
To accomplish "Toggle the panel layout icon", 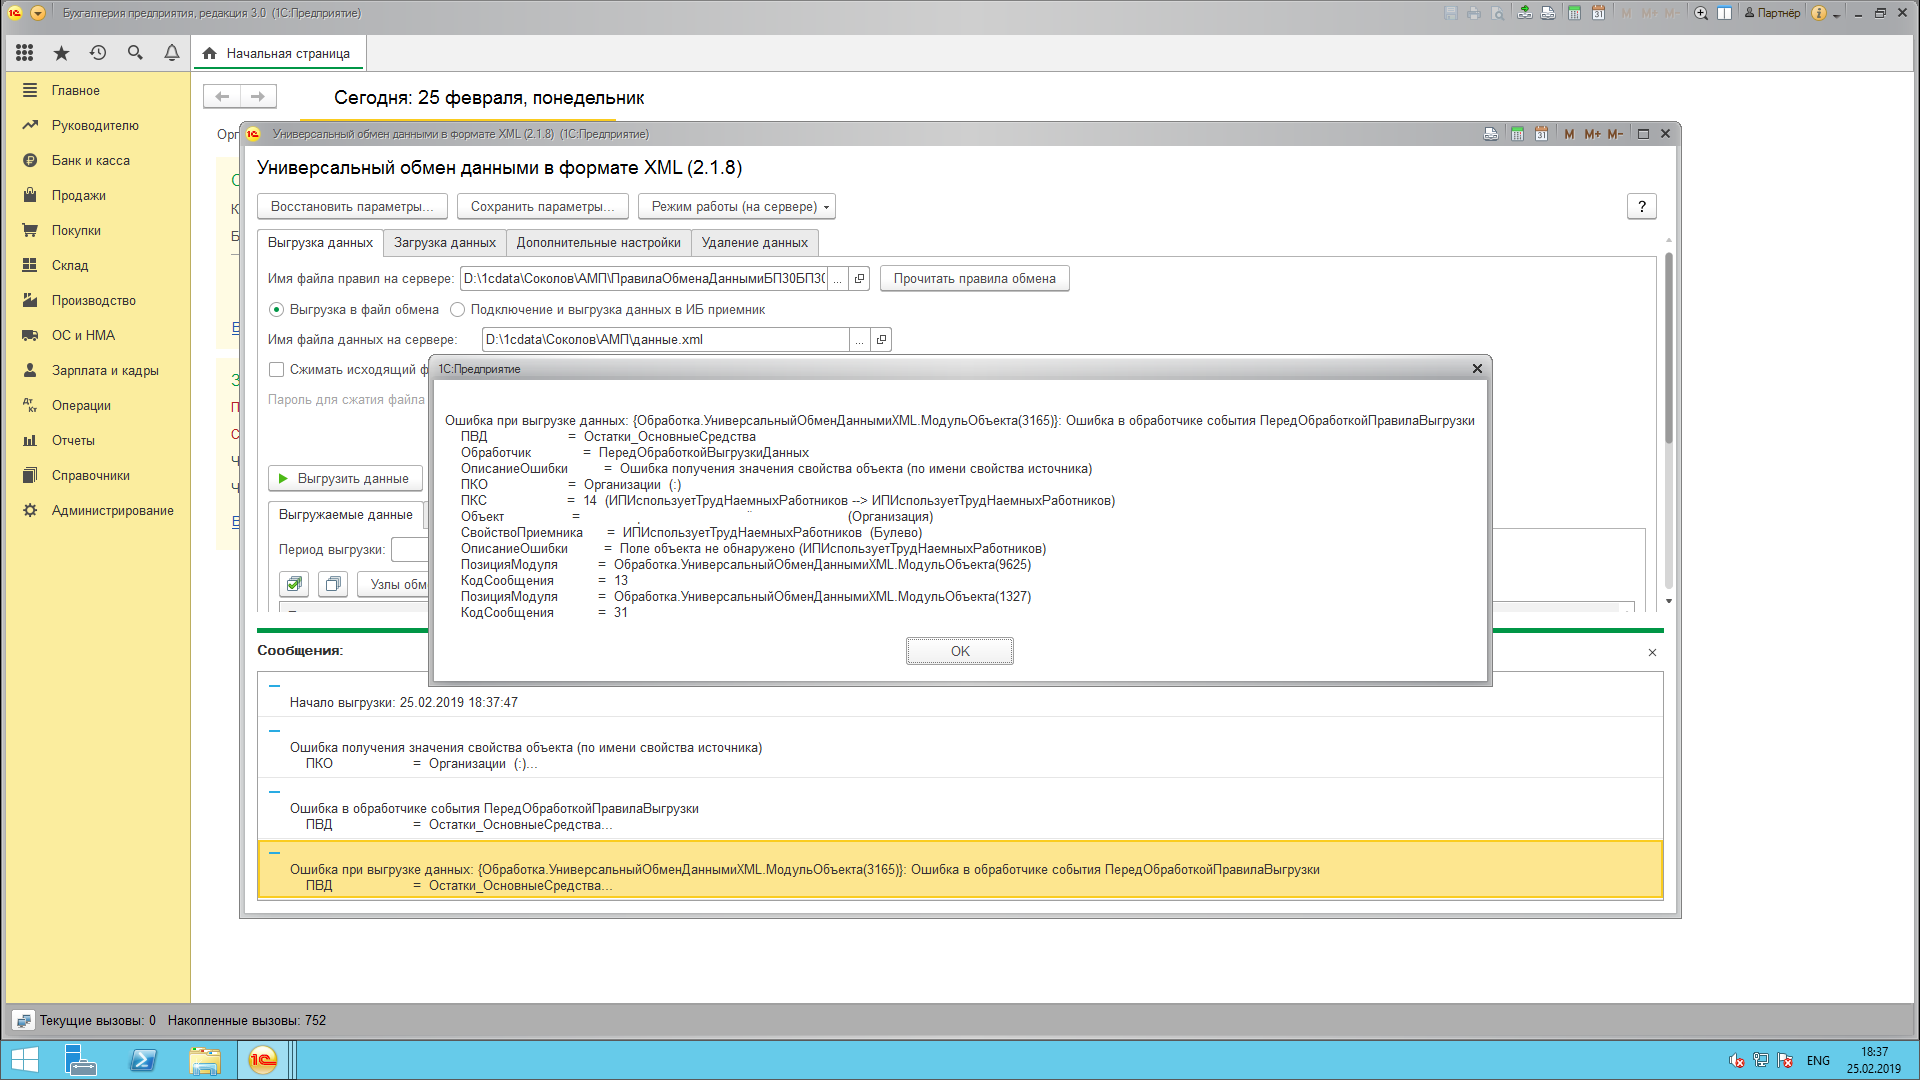I will click(x=1724, y=13).
